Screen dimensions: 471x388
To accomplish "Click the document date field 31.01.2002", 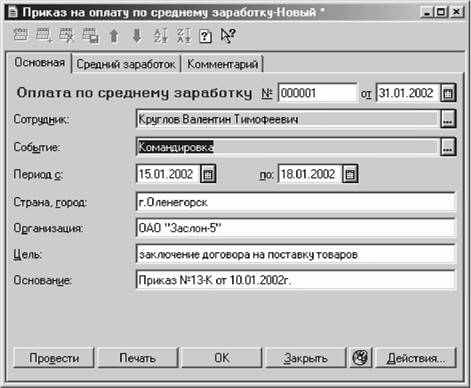I will [408, 93].
